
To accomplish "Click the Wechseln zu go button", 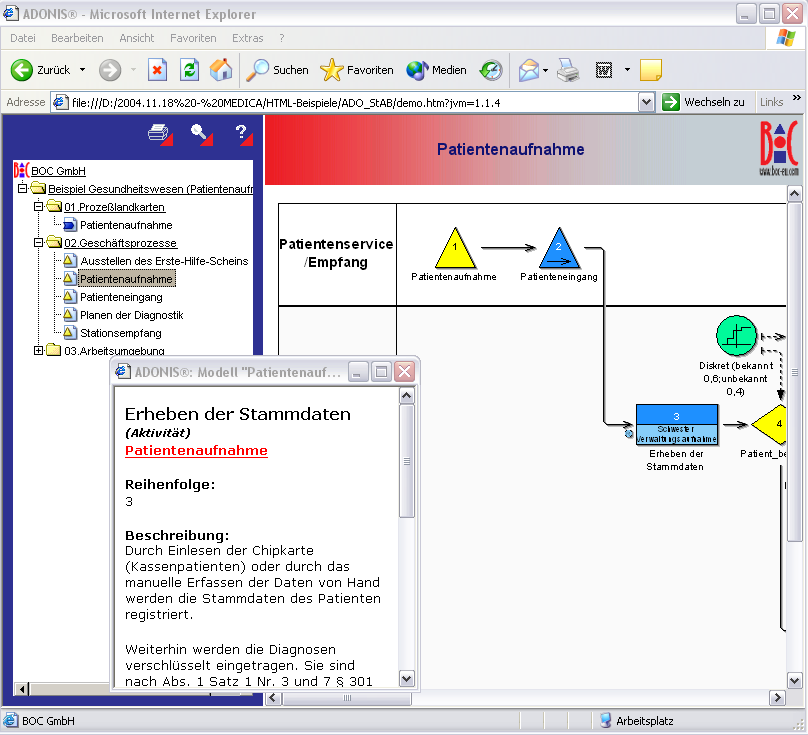I will click(x=703, y=102).
